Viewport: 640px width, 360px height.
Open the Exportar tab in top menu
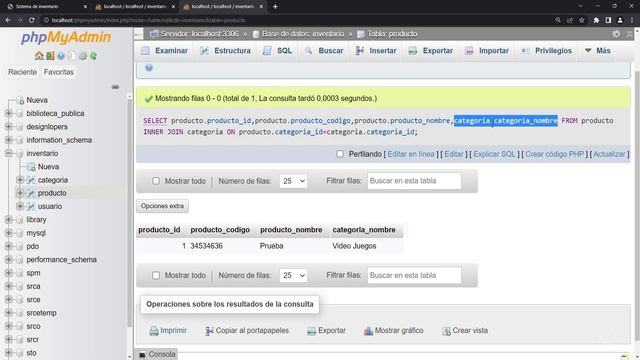431,51
